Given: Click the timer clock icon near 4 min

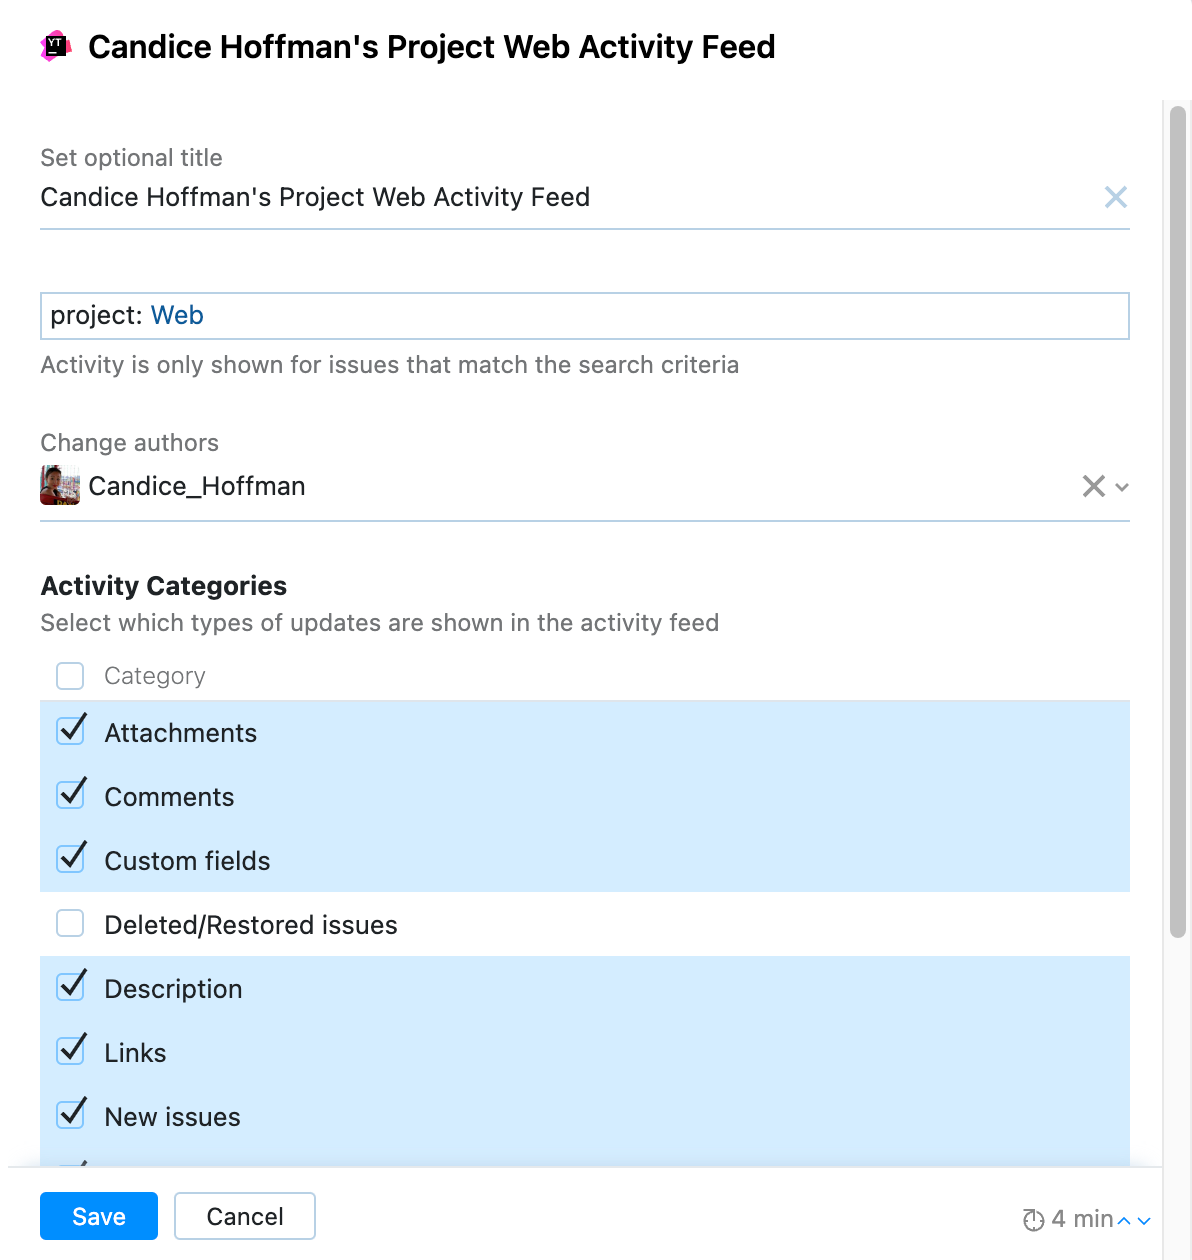Looking at the screenshot, I should pos(1034,1219).
